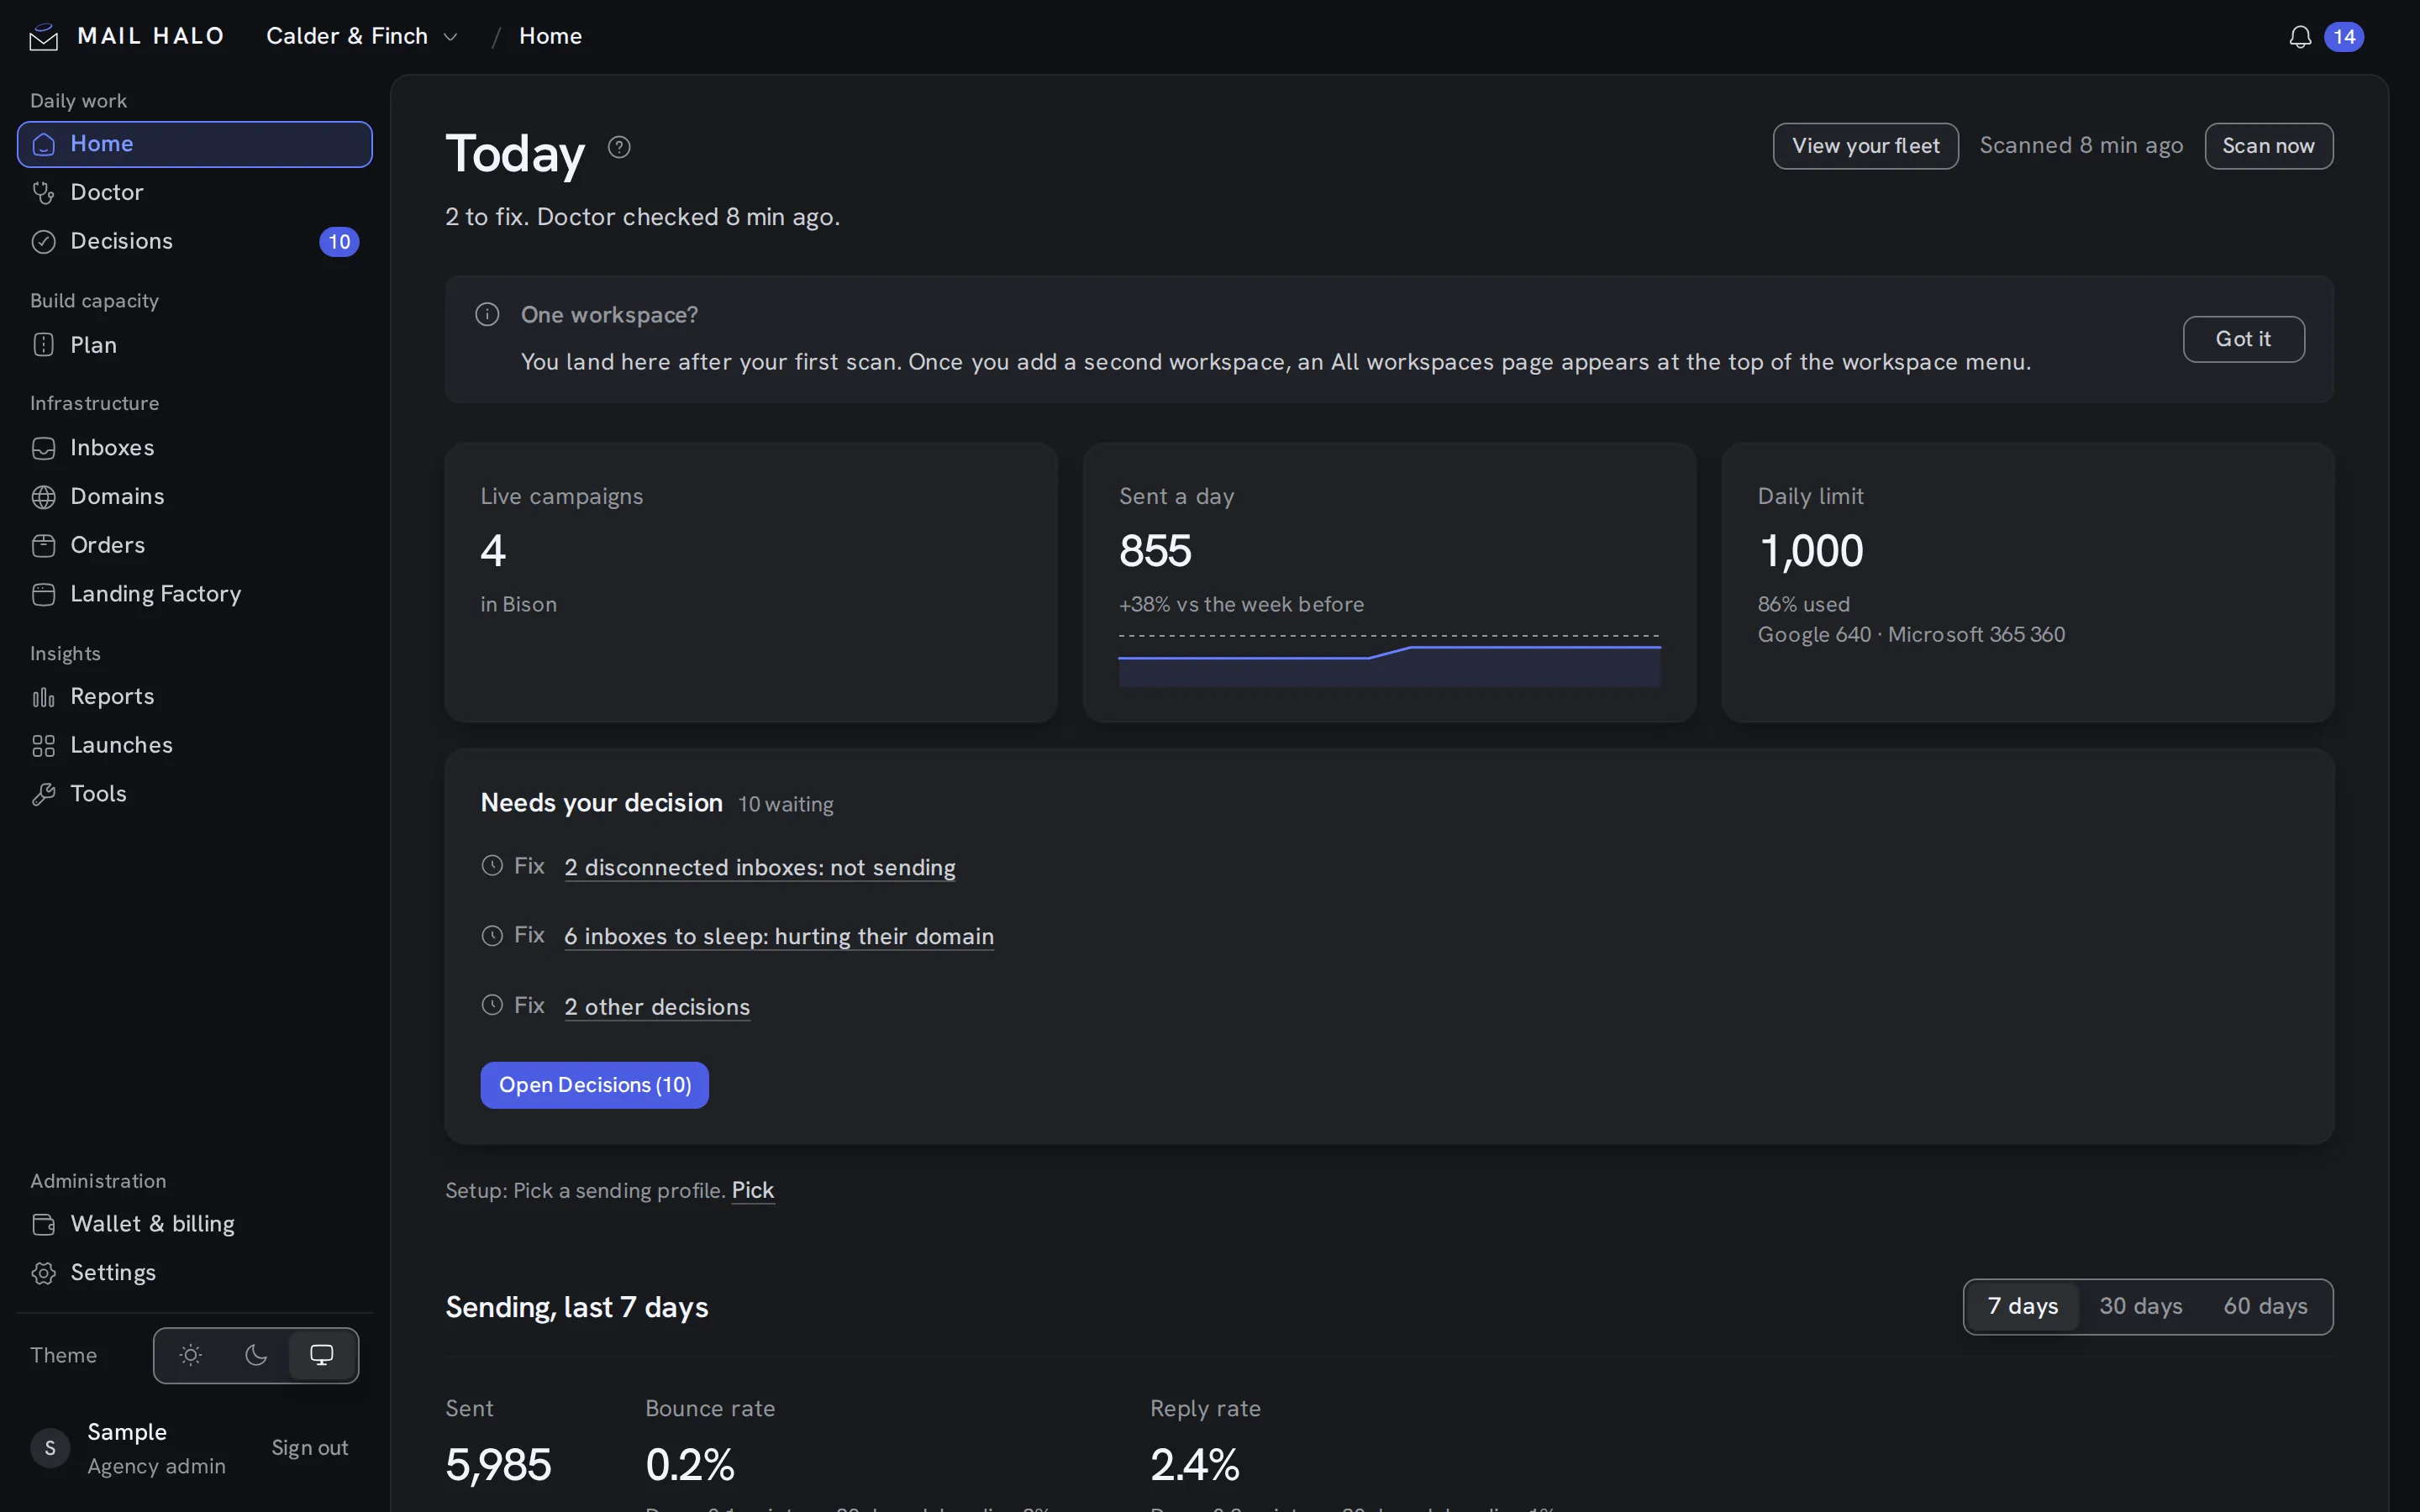Image resolution: width=2420 pixels, height=1512 pixels.
Task: Click the Landing Factory icon
Action: click(x=44, y=595)
